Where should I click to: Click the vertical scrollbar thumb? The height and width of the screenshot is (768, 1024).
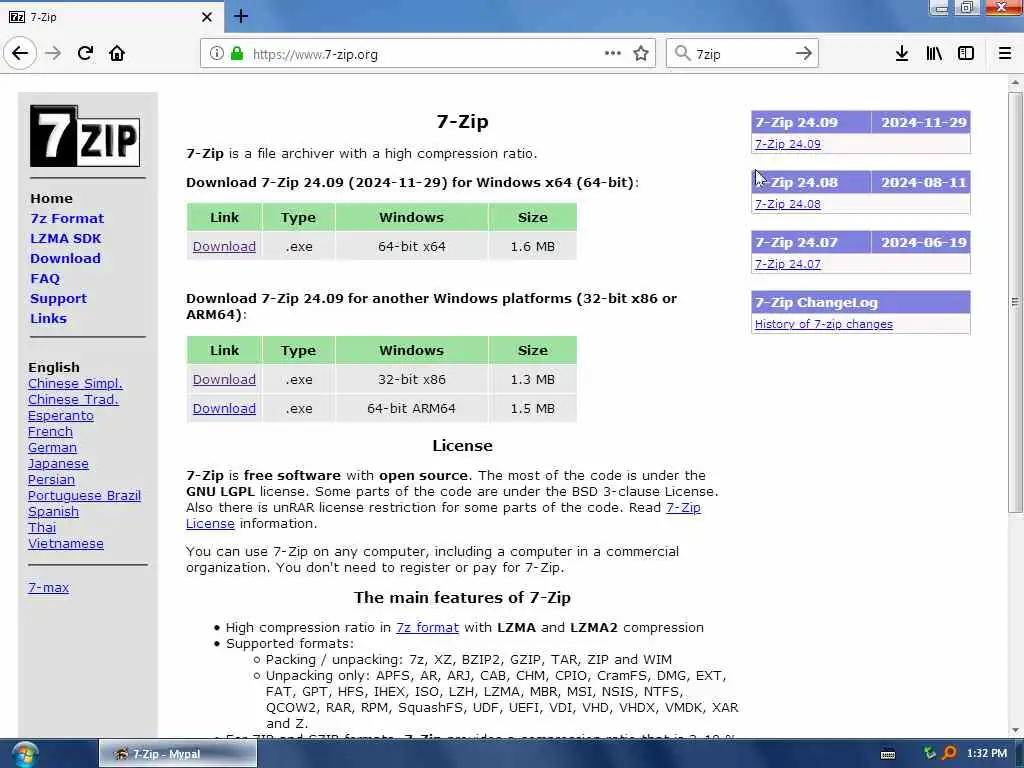(x=1015, y=302)
